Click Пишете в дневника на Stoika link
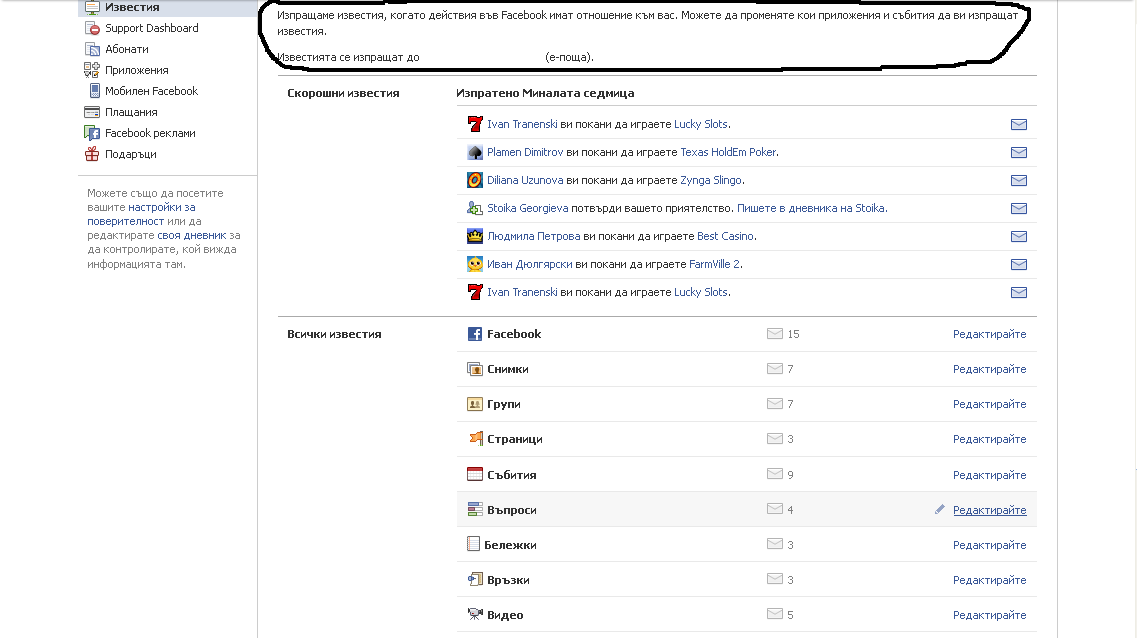The image size is (1137, 638). click(811, 209)
